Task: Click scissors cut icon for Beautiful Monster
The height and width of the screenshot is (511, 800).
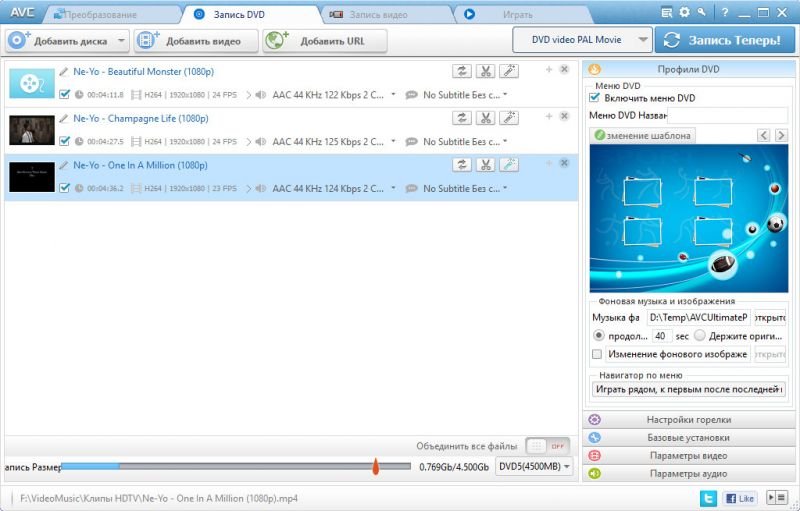Action: click(485, 71)
